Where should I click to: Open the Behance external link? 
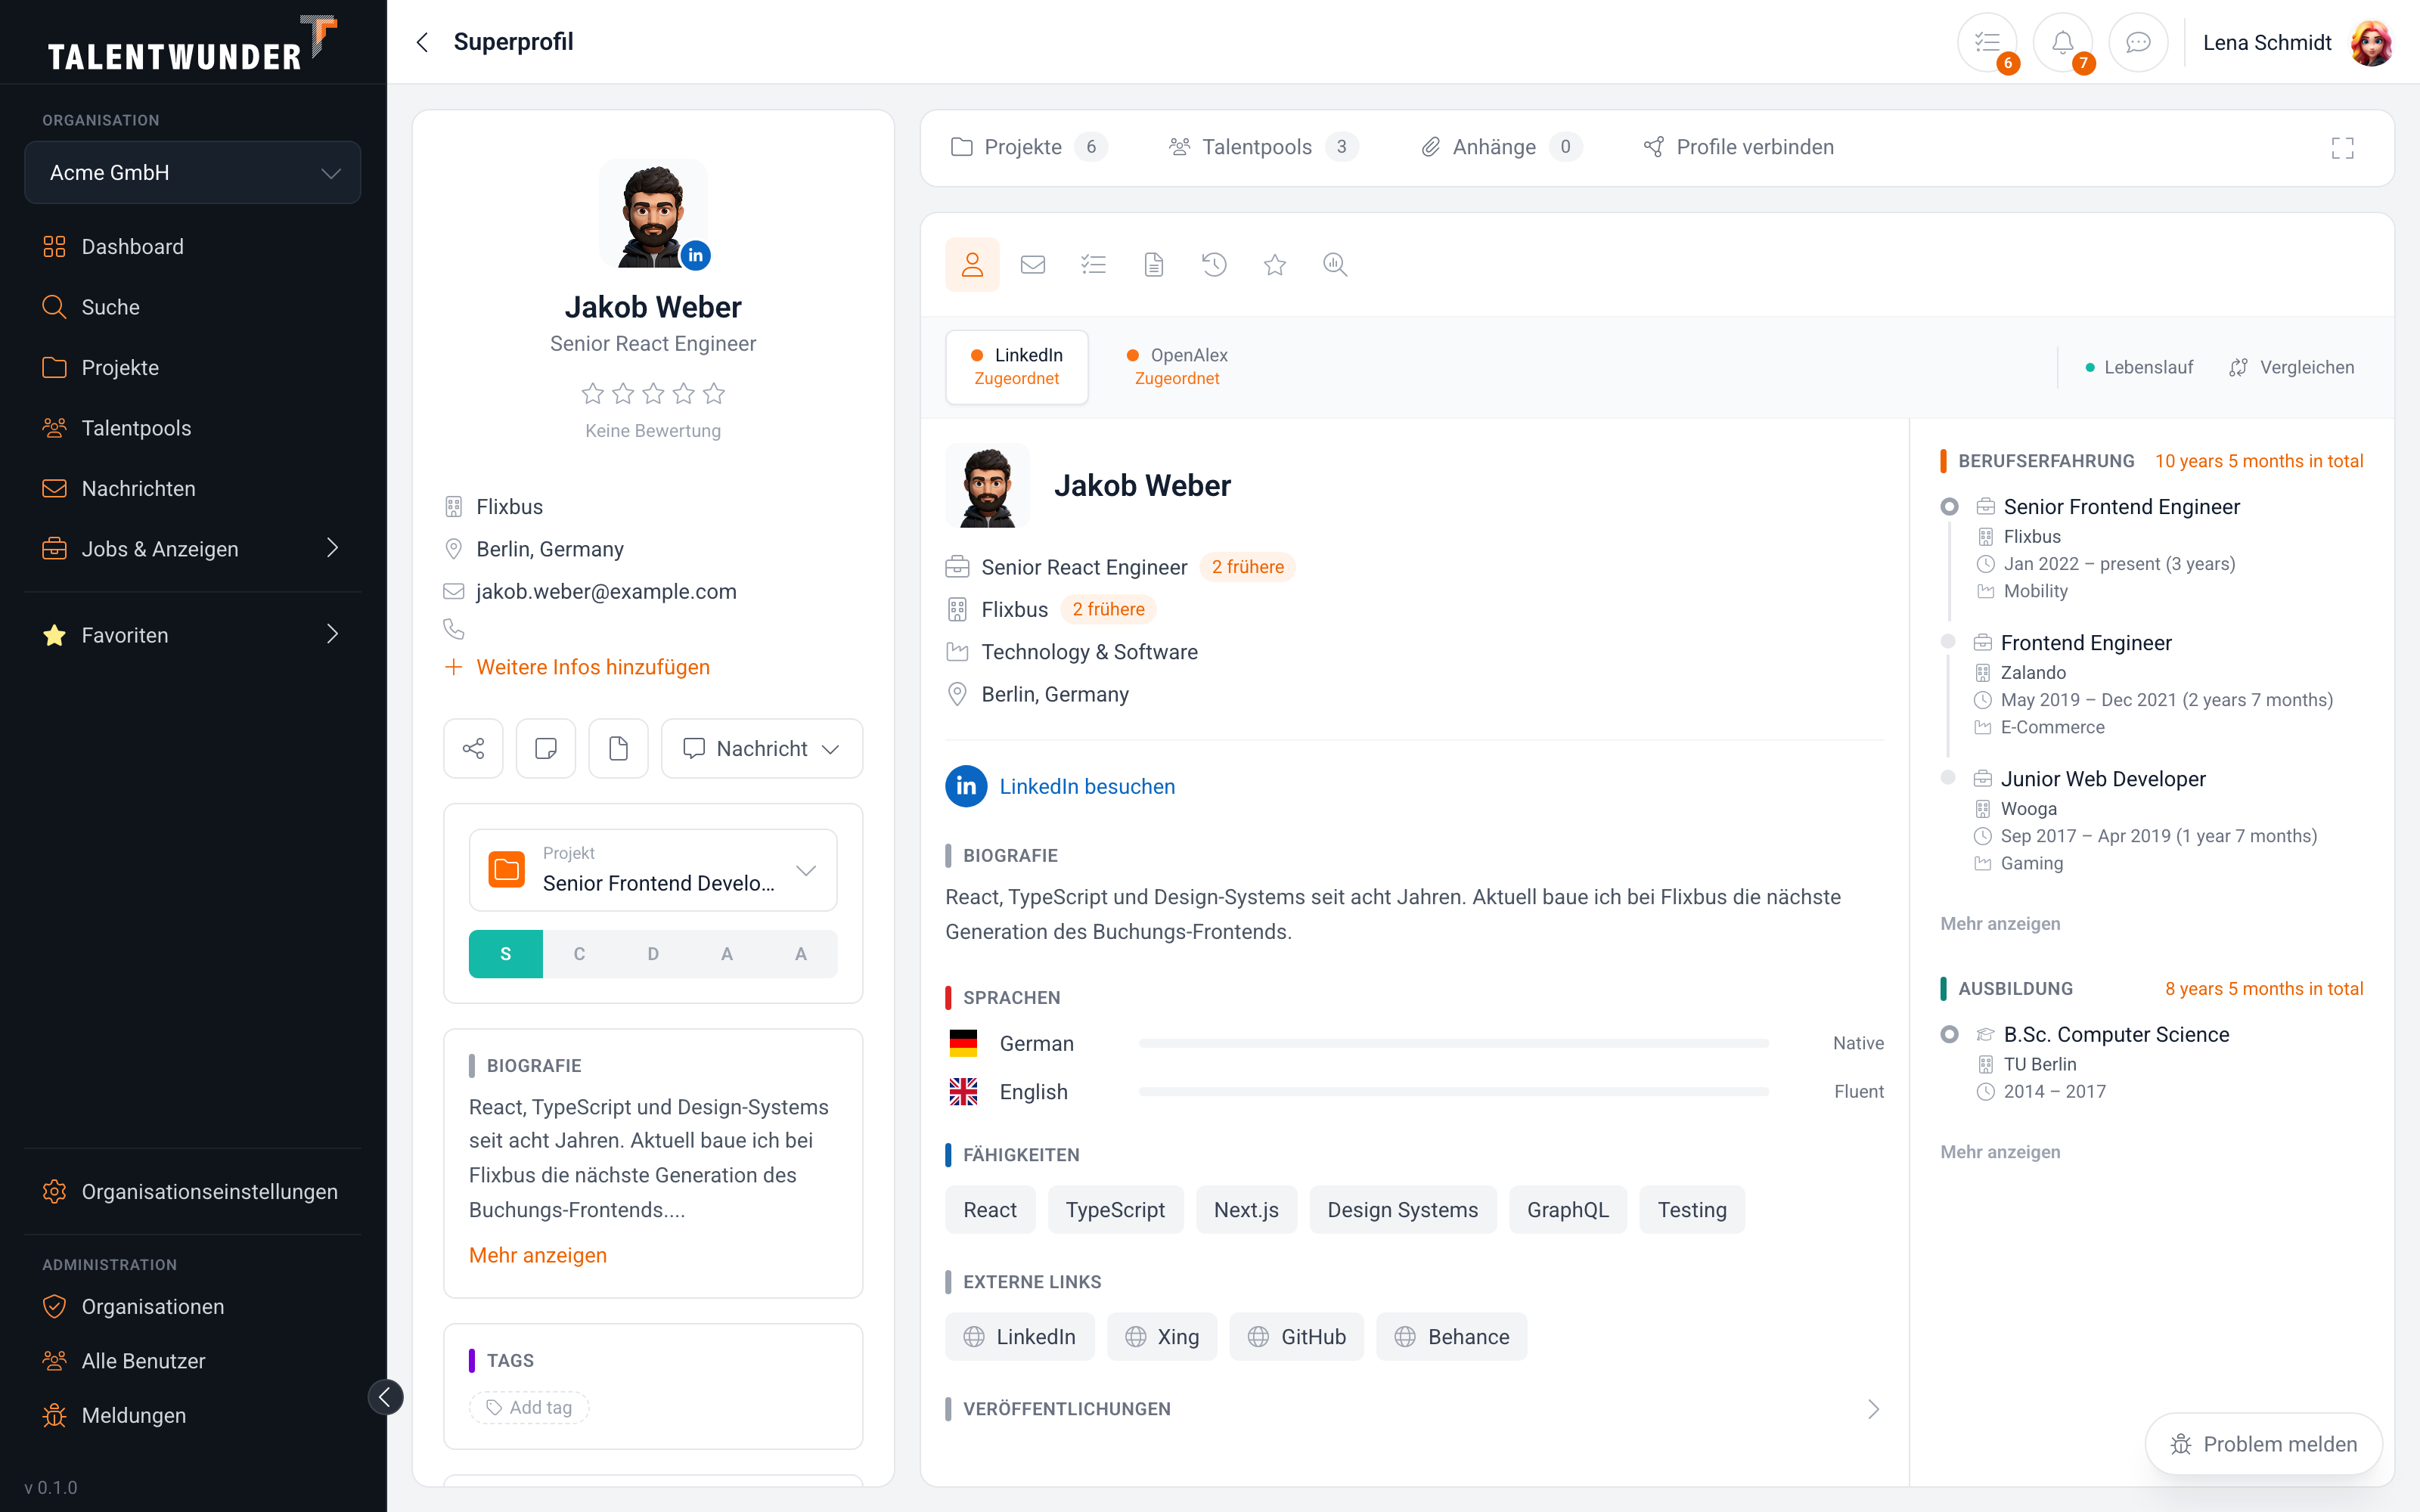coord(1451,1337)
